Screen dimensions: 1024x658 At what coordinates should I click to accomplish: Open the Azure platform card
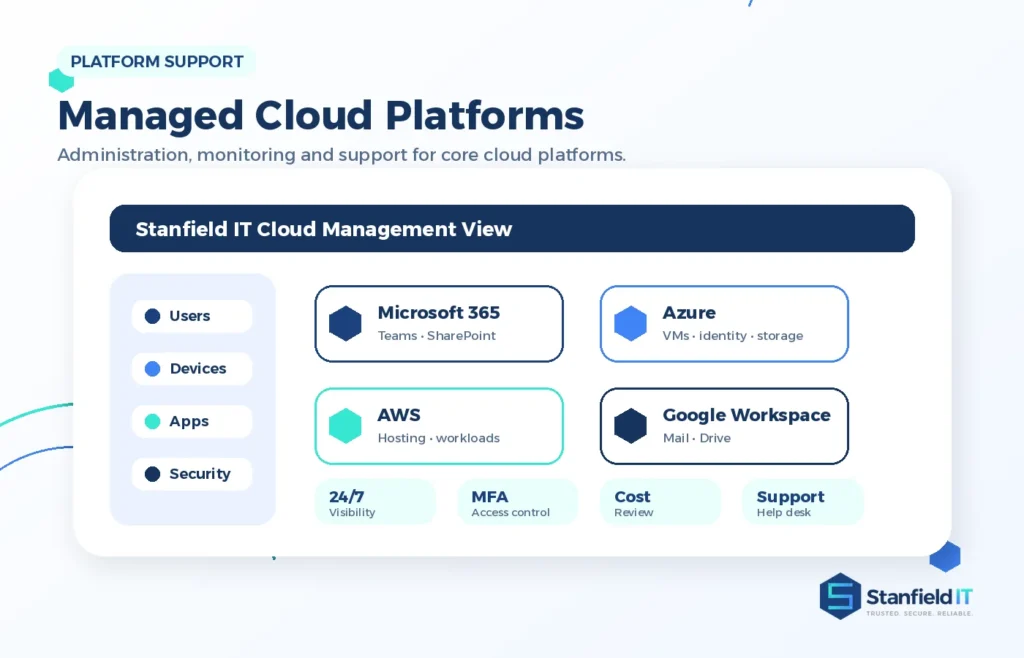tap(724, 324)
